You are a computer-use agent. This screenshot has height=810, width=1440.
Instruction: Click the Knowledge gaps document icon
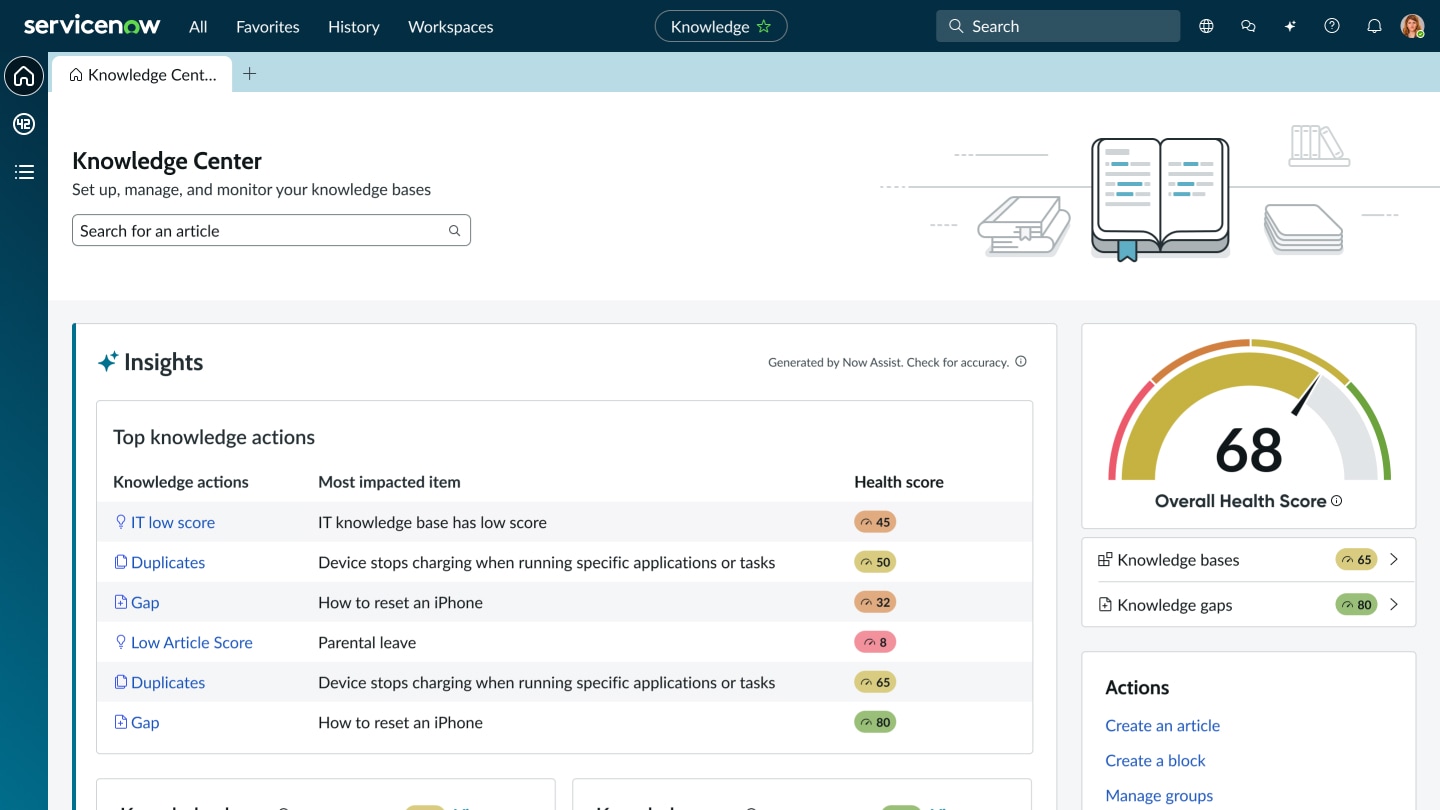pyautogui.click(x=1105, y=604)
